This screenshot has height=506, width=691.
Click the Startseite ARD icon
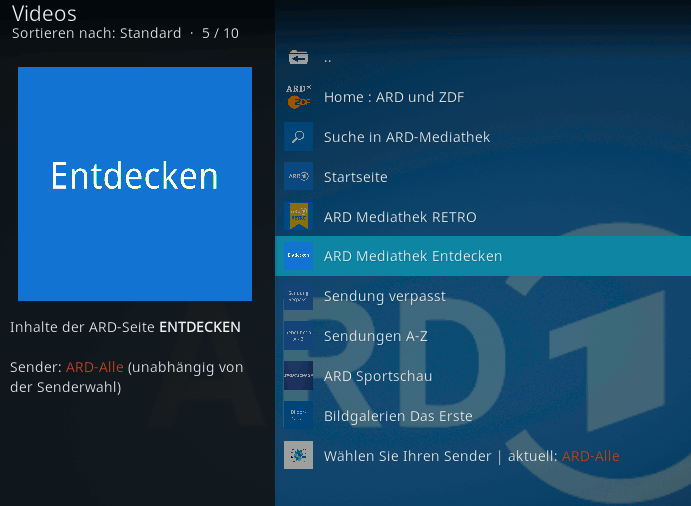point(298,176)
